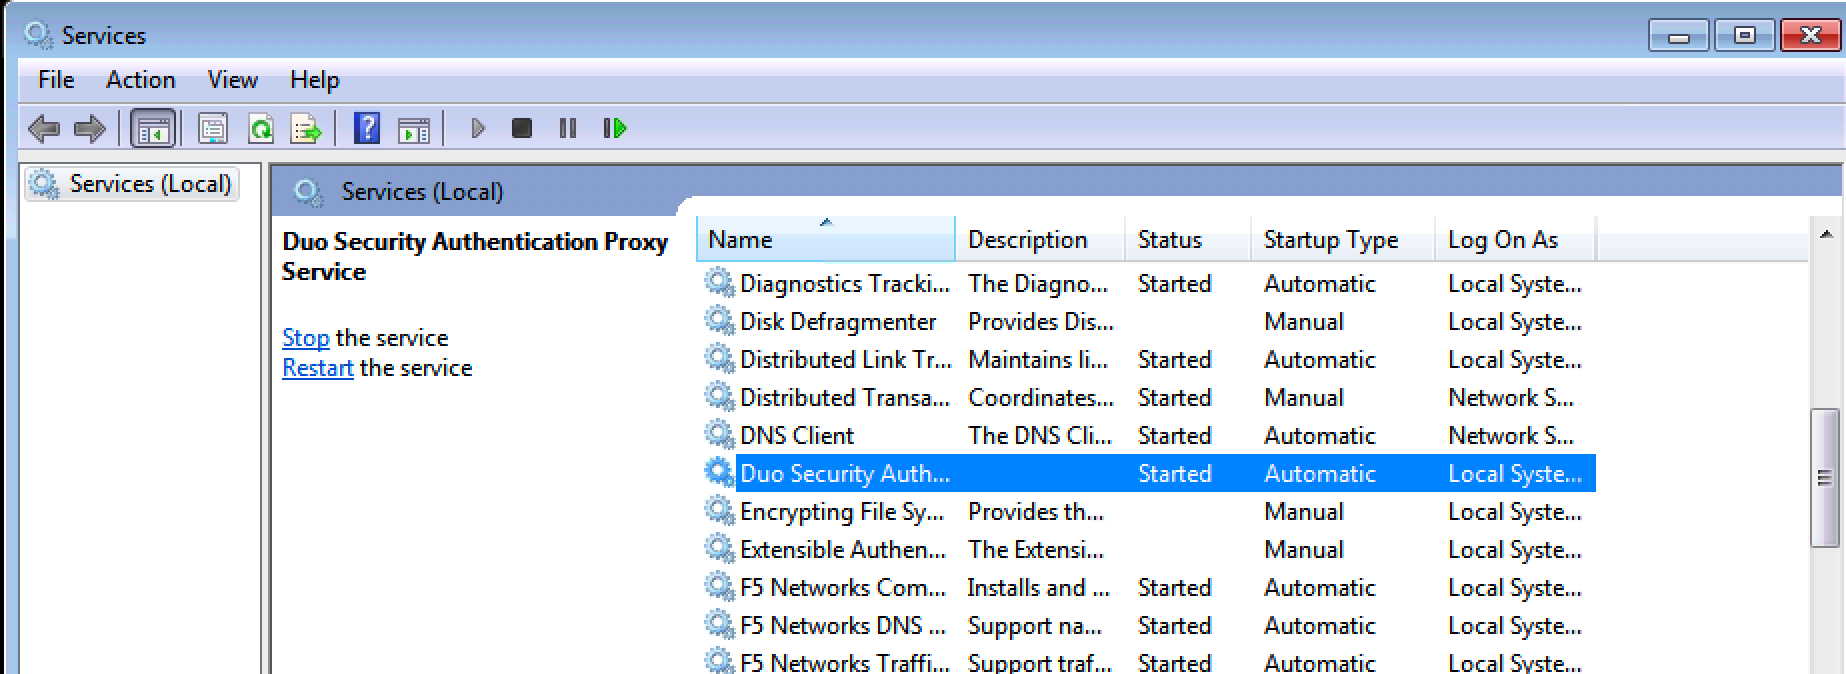Sort by the Name column header

(x=826, y=240)
